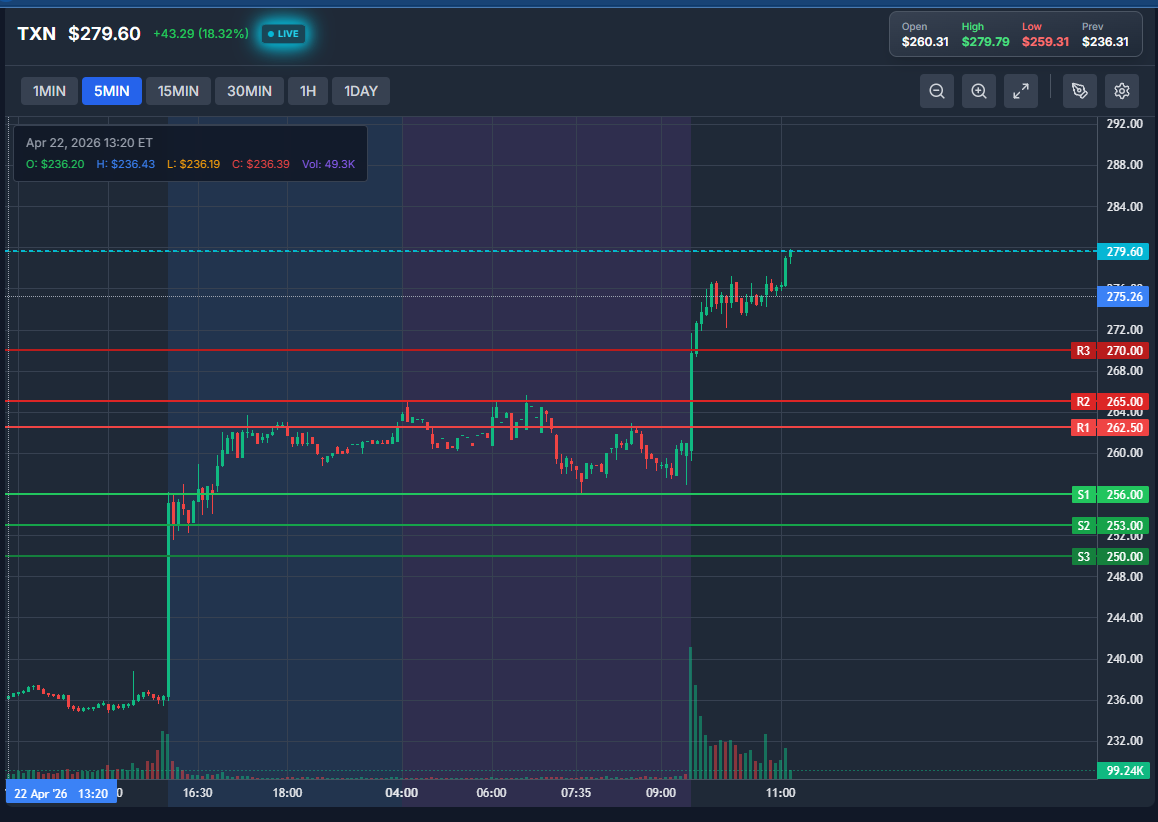The width and height of the screenshot is (1158, 822).
Task: Click the 99.24K volume axis tag
Action: [1123, 771]
